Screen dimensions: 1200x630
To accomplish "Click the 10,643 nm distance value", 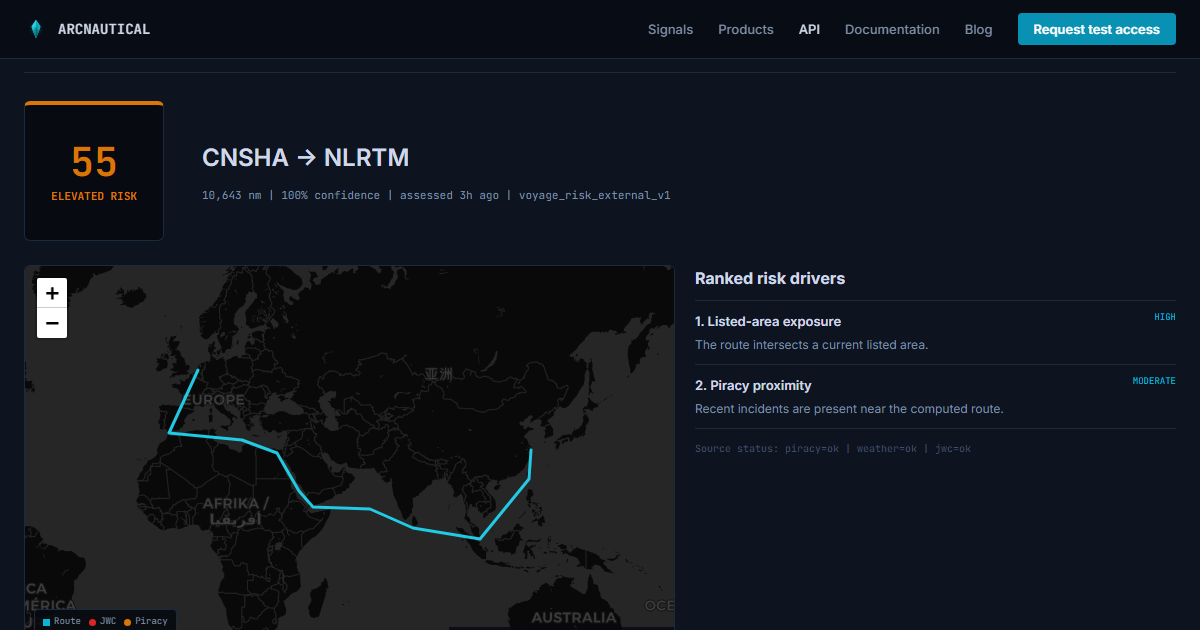I will 232,195.
